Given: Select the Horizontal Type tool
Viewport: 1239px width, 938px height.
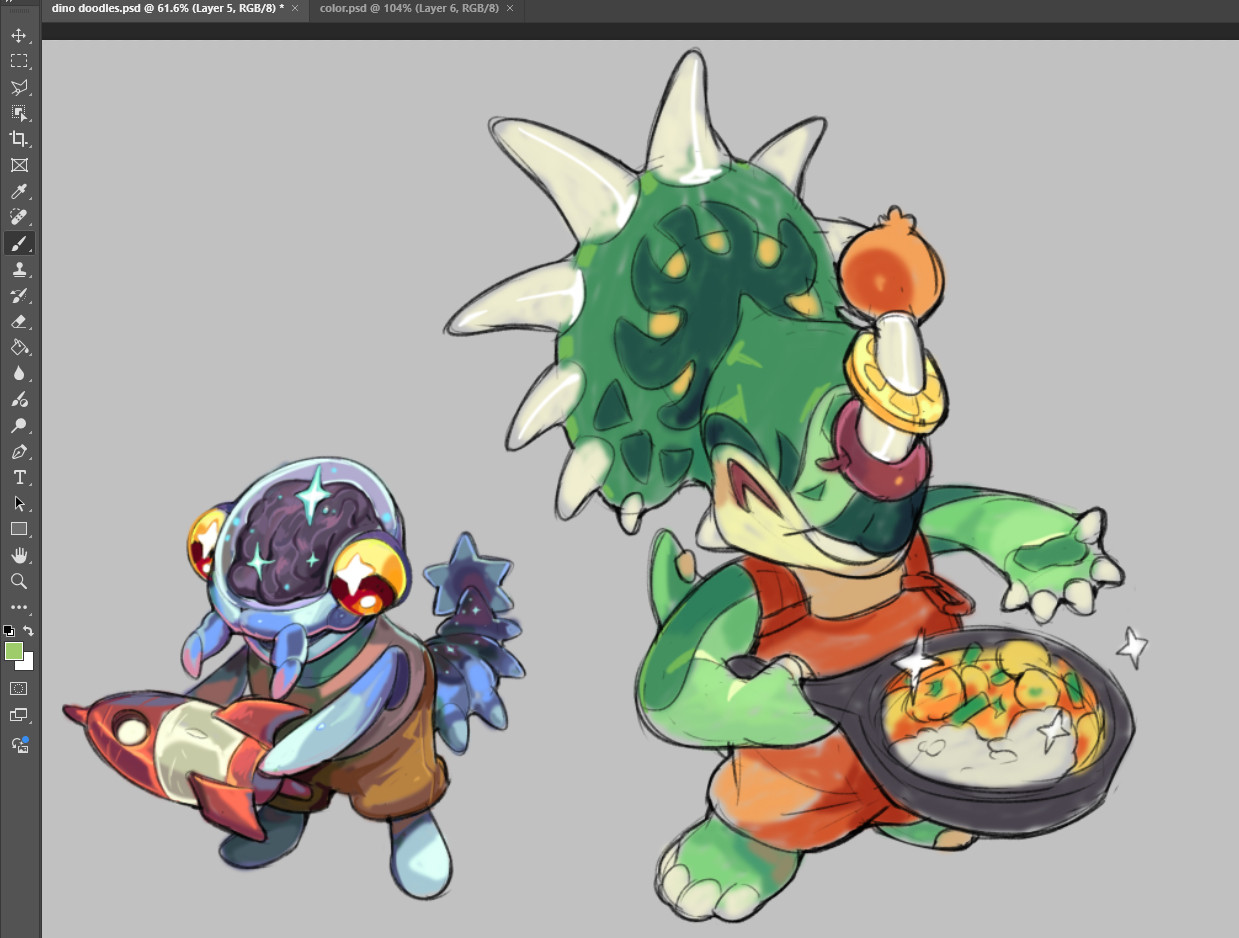Looking at the screenshot, I should click(x=19, y=477).
